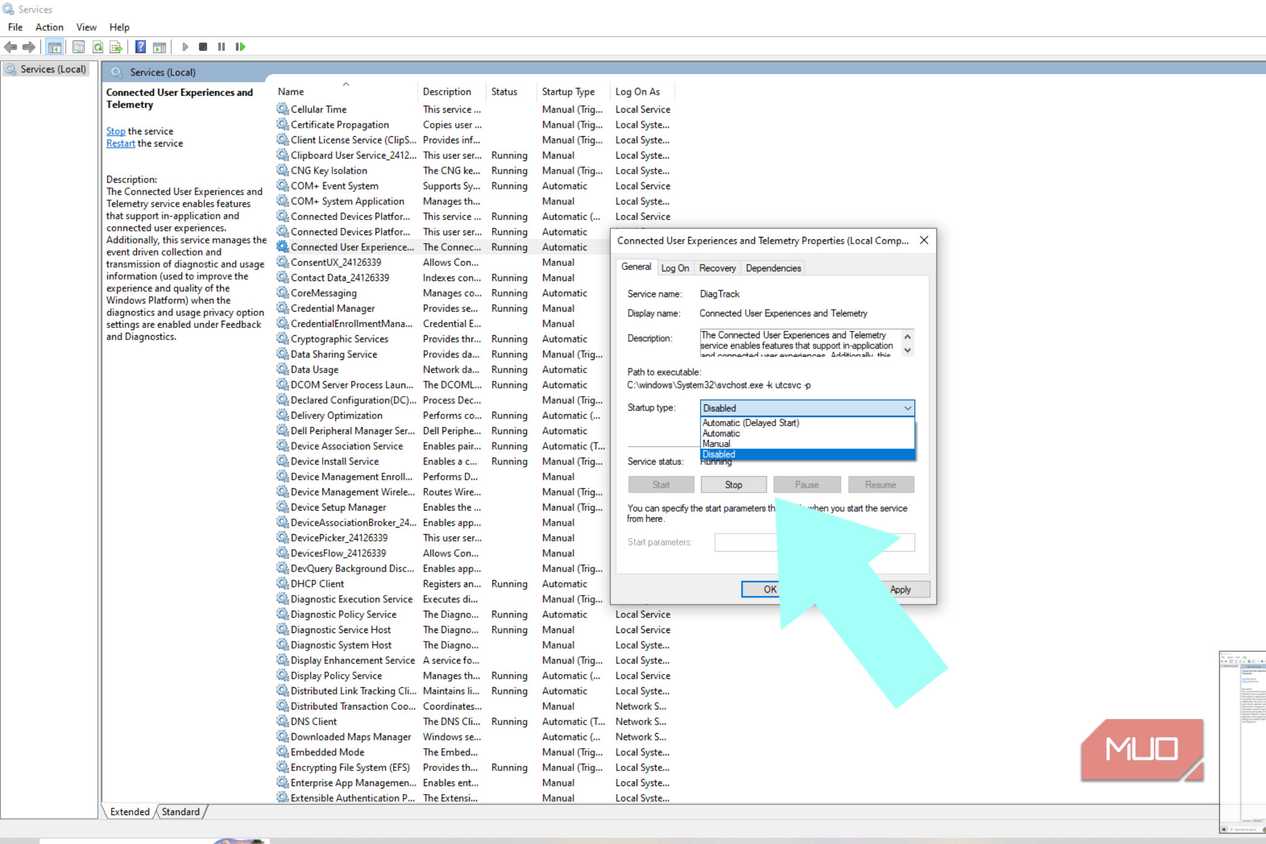Click the Stop Service square icon in the toolbar

tap(203, 47)
